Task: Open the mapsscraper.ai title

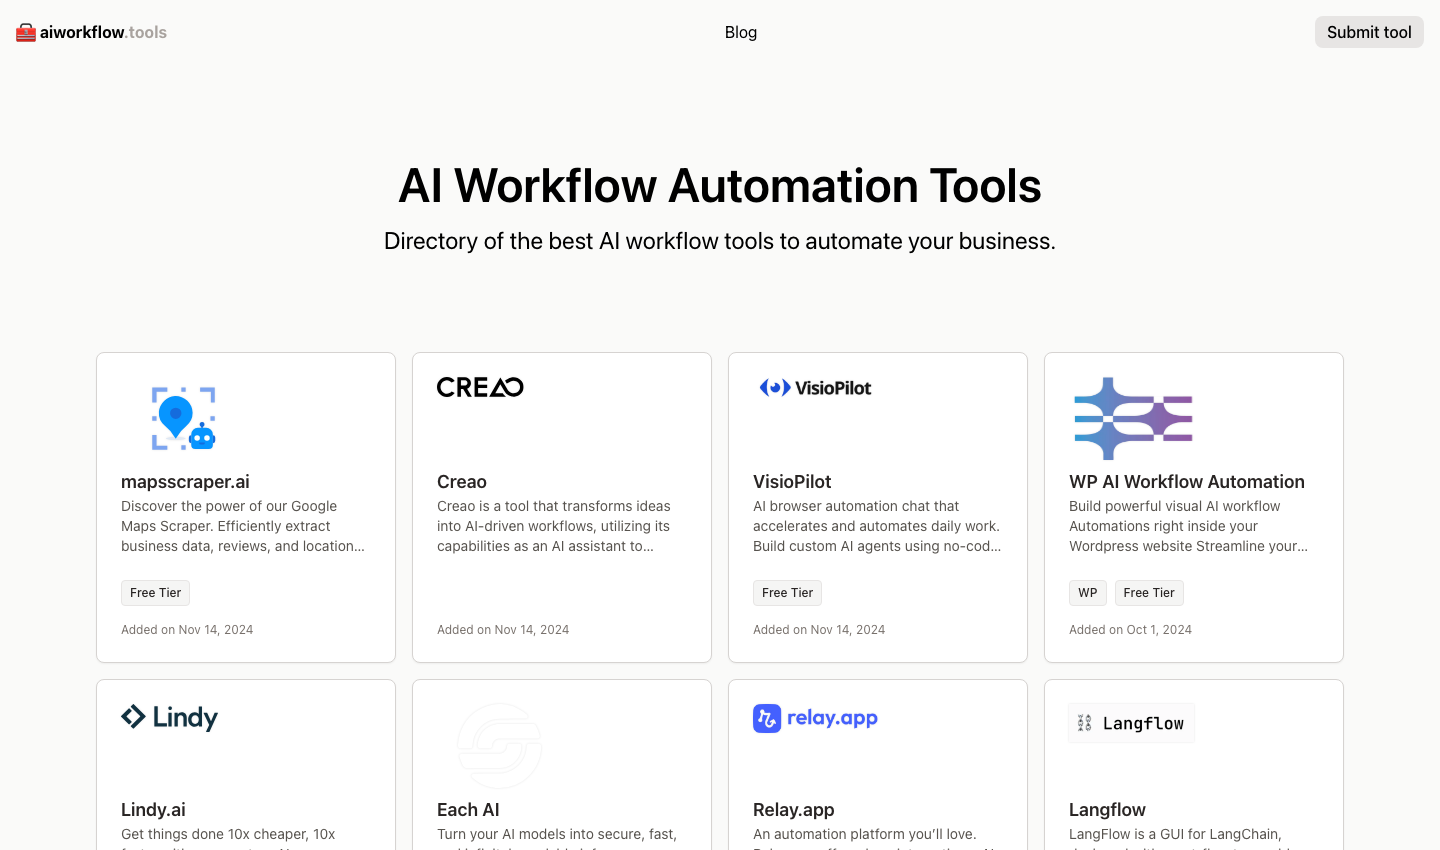Action: tap(185, 482)
